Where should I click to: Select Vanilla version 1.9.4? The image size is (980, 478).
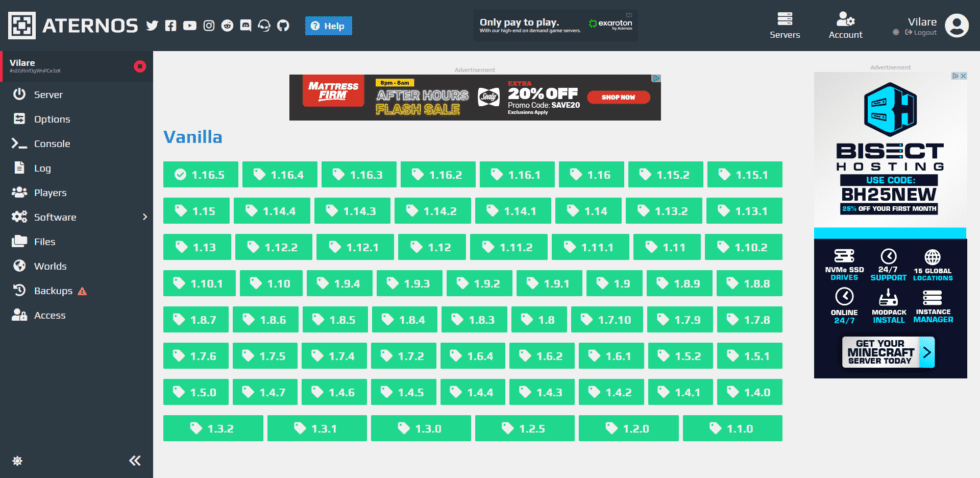(x=339, y=283)
